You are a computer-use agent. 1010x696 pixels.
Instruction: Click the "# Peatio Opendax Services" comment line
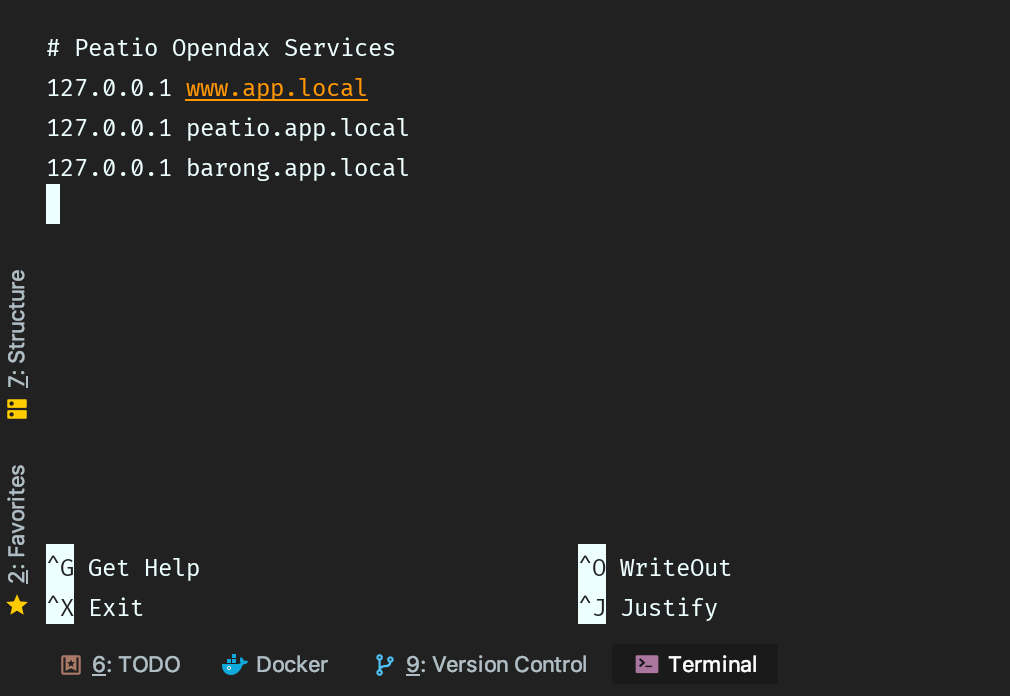(221, 47)
